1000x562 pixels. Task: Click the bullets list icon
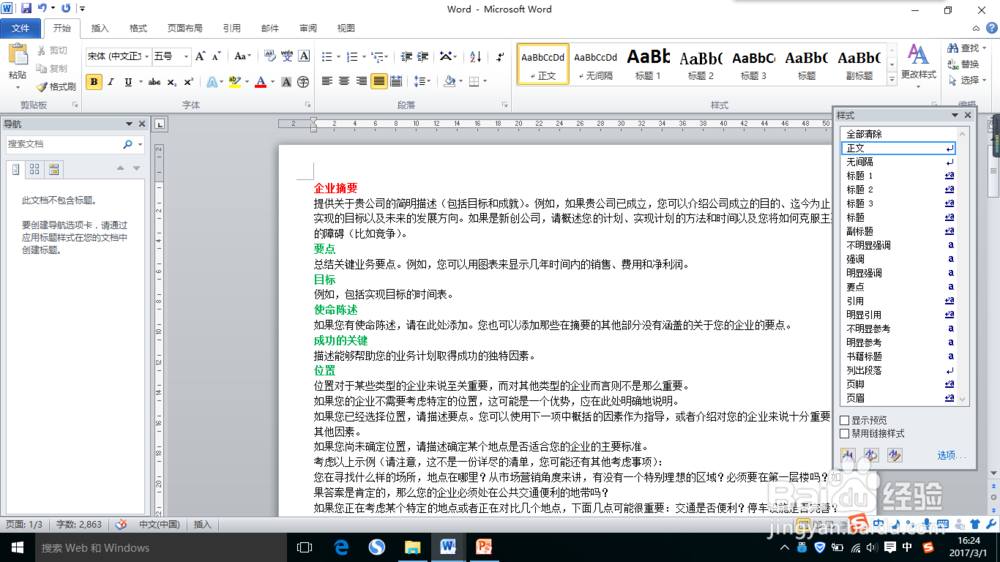[327, 57]
